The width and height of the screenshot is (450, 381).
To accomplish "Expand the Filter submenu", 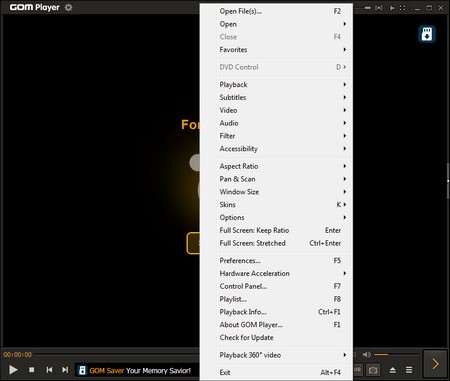I will tap(280, 136).
